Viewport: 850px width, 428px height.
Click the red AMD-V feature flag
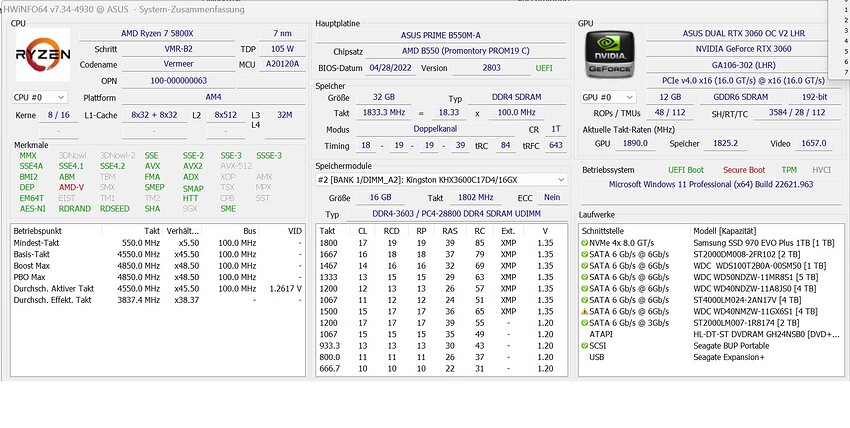[72, 187]
